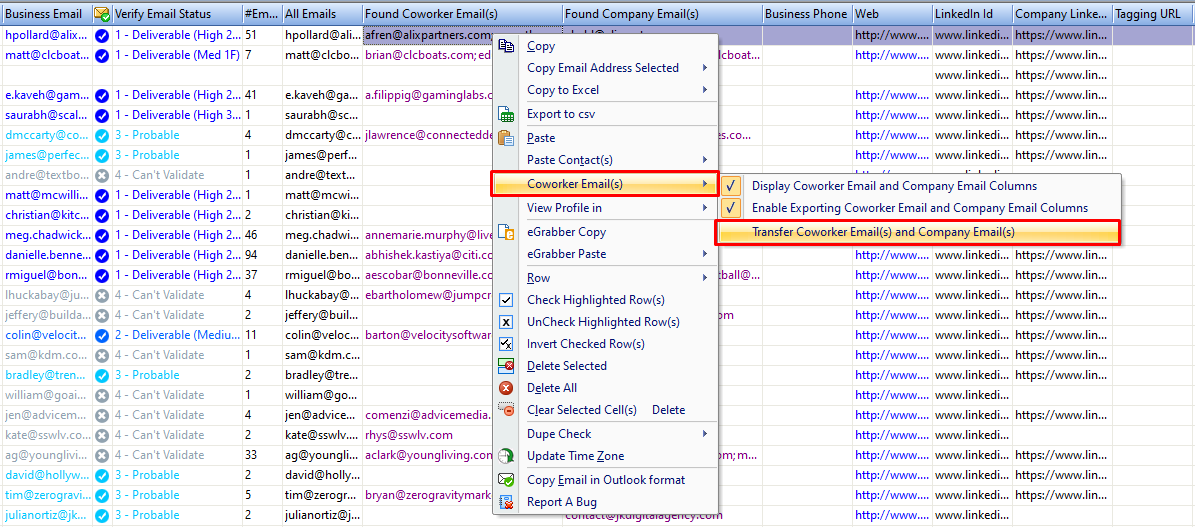Click the can't-validate icon for andre@textbo row

[101, 175]
